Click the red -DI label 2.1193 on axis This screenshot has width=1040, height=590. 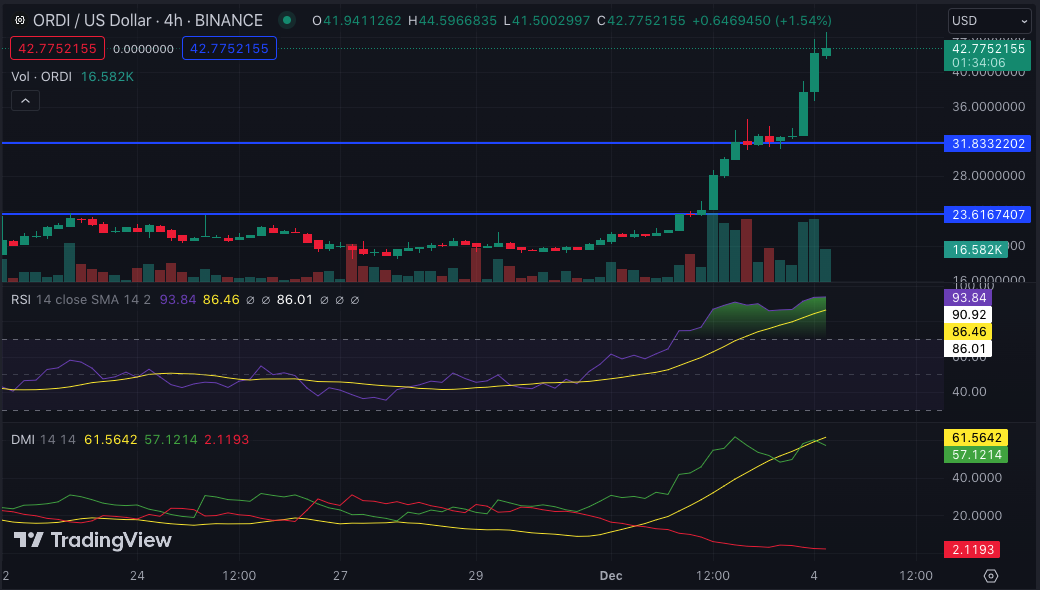pos(972,550)
